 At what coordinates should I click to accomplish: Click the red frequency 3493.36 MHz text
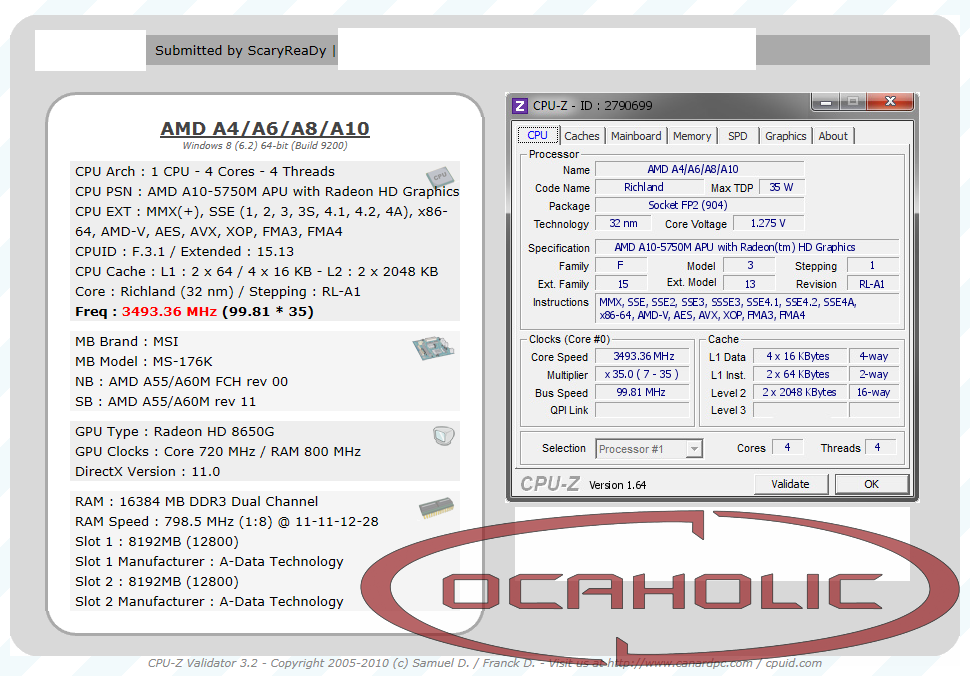170,312
